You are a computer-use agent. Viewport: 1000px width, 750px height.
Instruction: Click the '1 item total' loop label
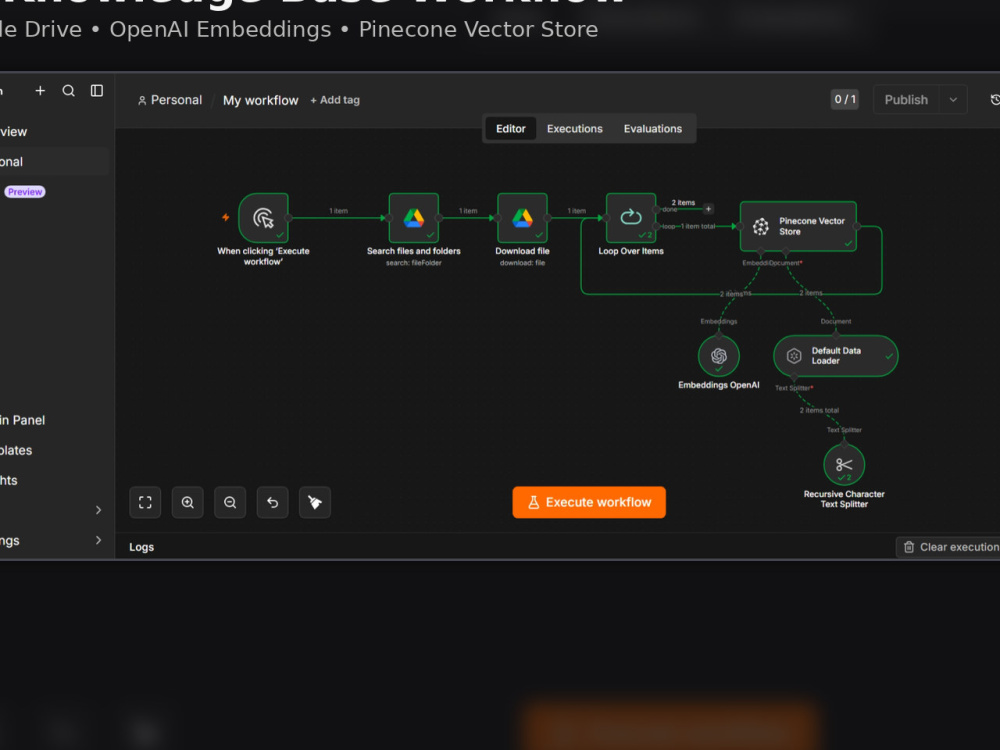click(x=698, y=226)
